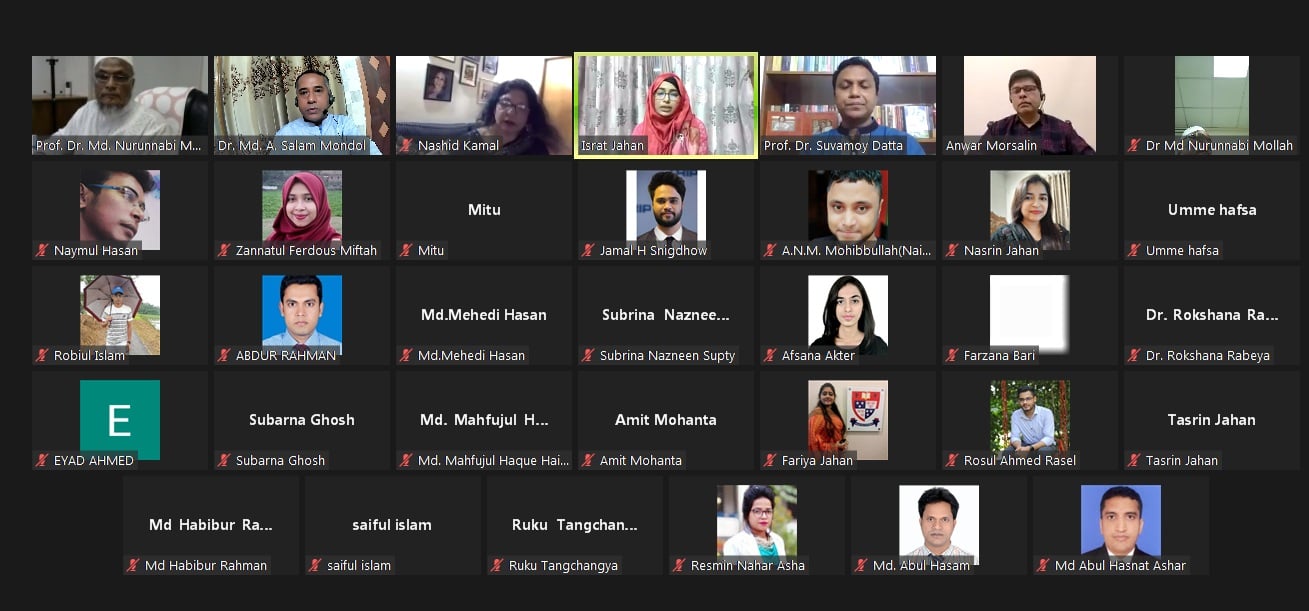This screenshot has width=1309, height=611.
Task: Click Dr. Md. A. Salam Mondol's video
Action: (x=302, y=105)
